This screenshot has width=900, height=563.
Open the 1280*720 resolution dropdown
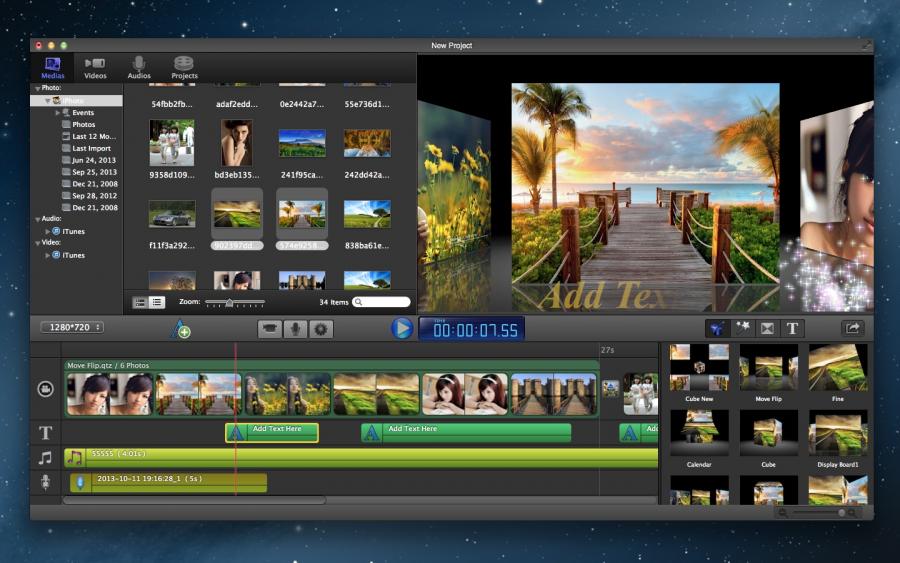(72, 327)
